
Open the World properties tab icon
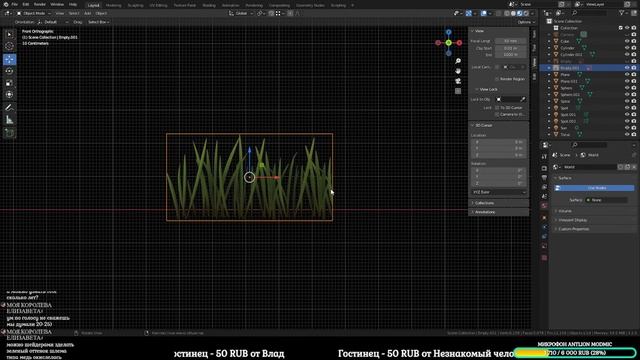544,206
